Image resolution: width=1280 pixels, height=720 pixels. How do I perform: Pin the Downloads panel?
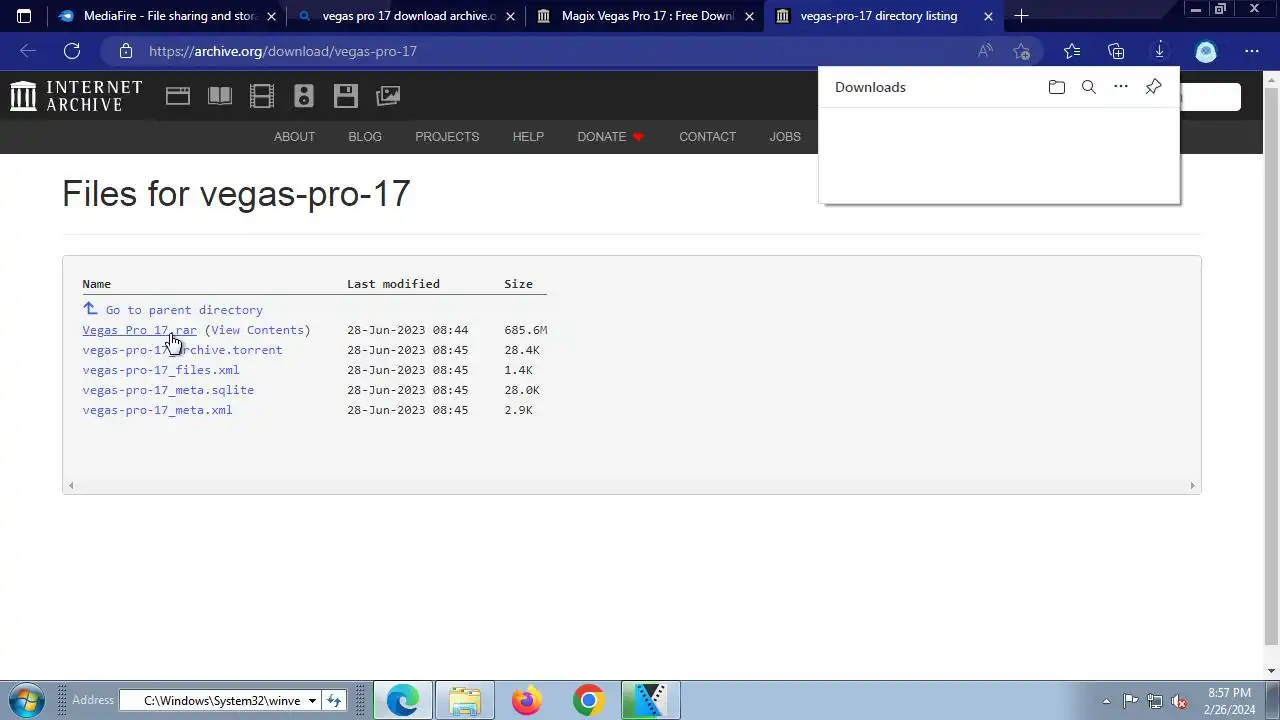(x=1153, y=87)
